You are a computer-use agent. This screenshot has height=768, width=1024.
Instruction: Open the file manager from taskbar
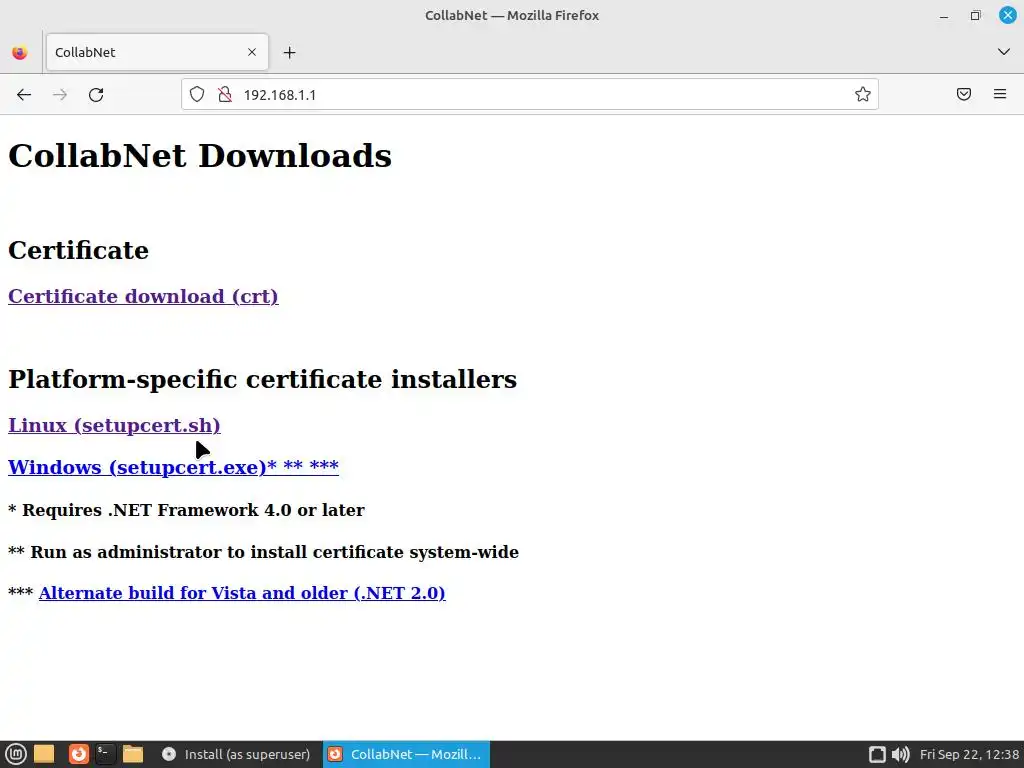[133, 754]
